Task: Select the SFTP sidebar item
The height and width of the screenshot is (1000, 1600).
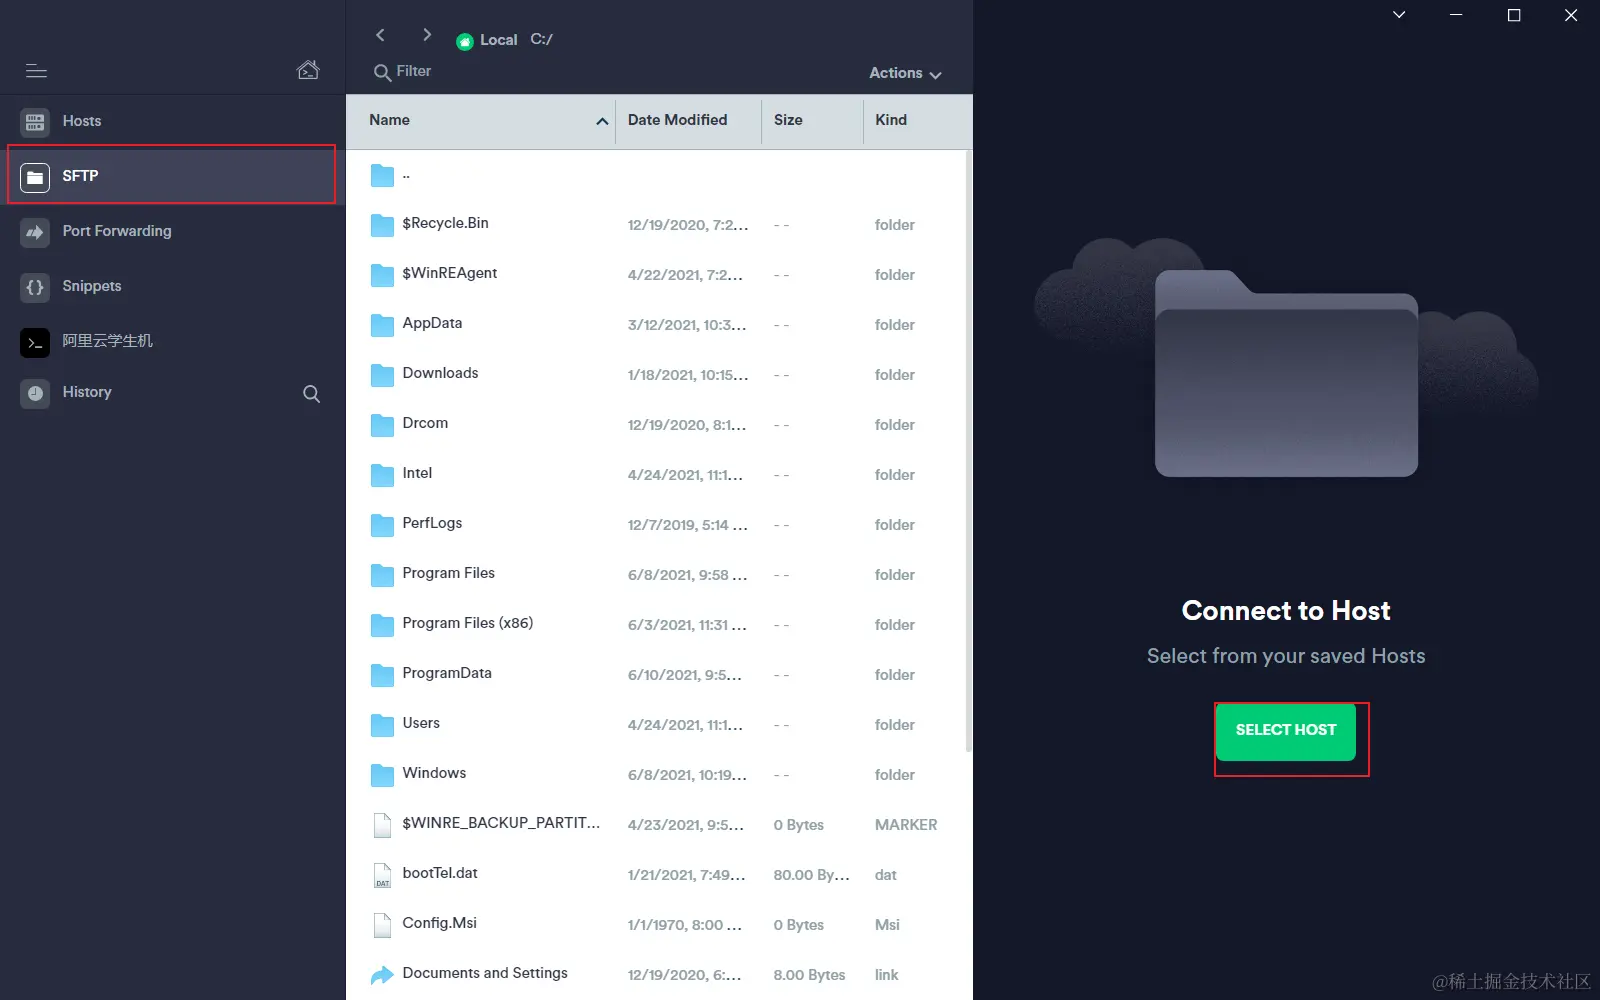Action: point(172,176)
